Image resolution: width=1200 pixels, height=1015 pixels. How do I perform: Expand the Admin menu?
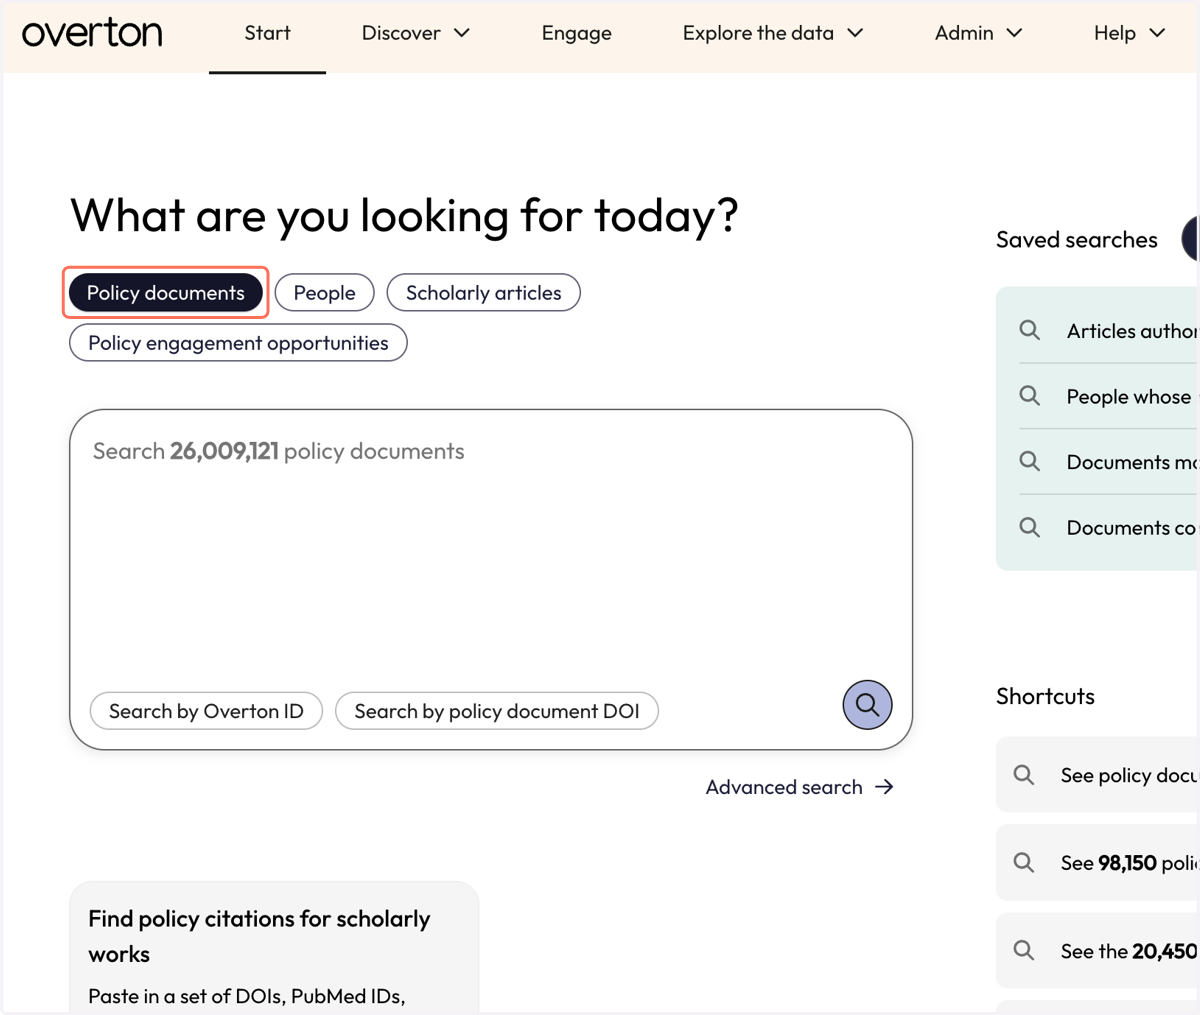point(978,33)
